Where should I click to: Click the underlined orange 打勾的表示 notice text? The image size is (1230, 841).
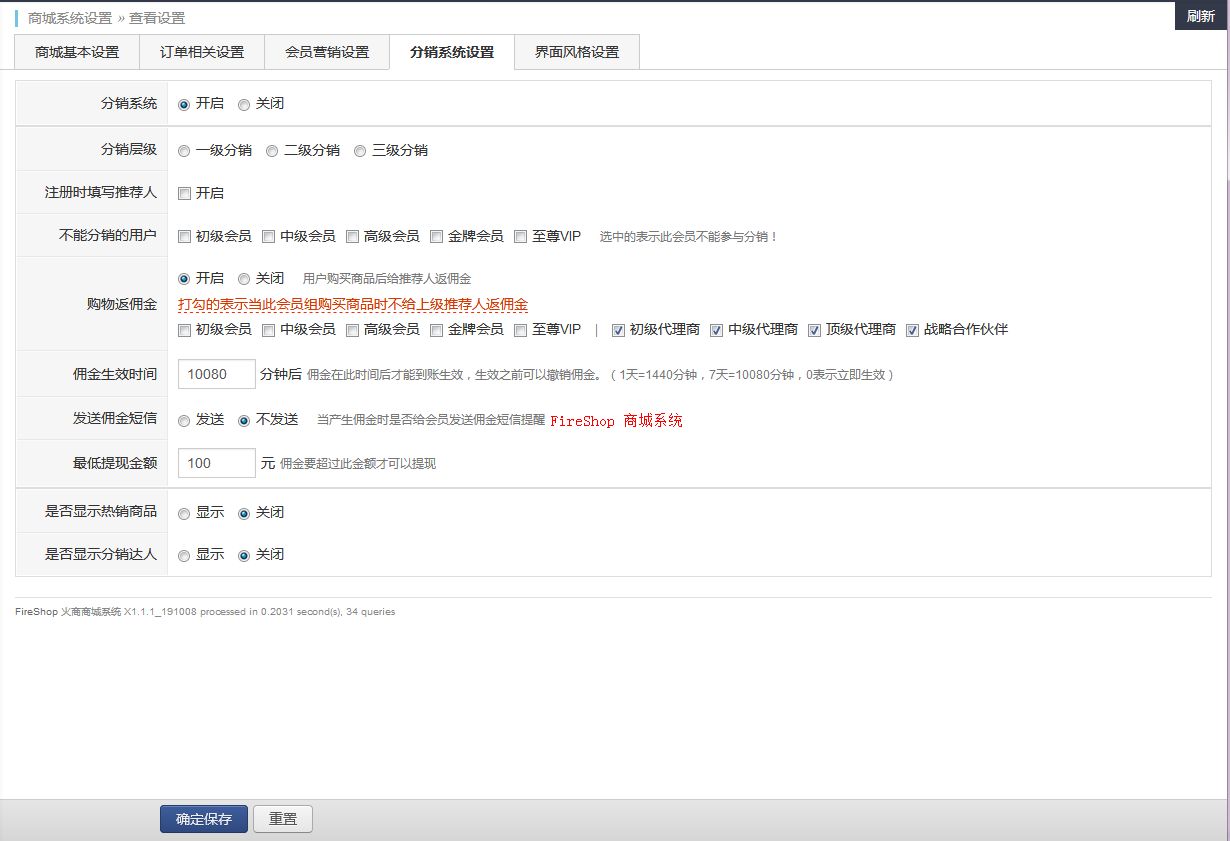(353, 304)
